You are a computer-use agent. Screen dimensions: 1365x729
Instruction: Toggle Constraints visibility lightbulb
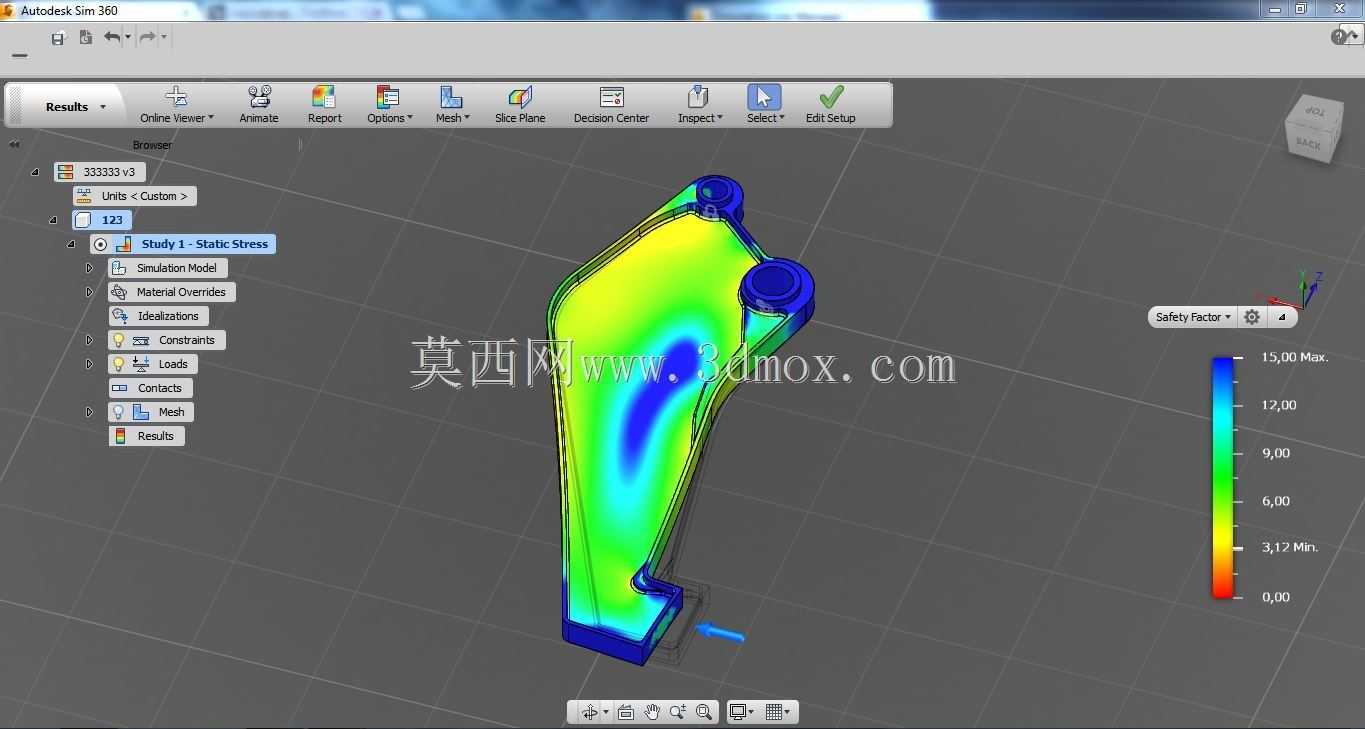119,340
